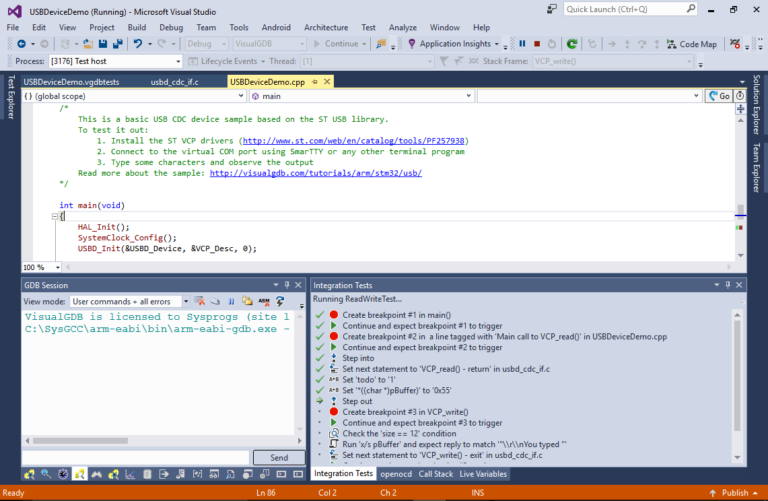This screenshot has width=768, height=501.
Task: Click the Continue play icon
Action: [318, 44]
